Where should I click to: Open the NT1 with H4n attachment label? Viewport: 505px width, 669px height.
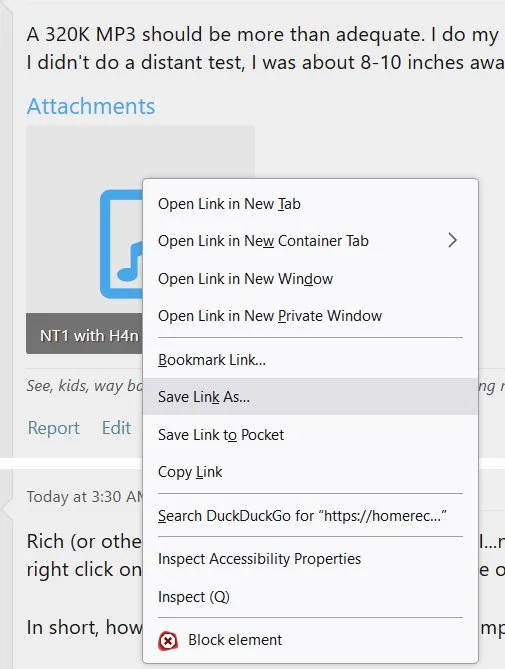pos(89,336)
